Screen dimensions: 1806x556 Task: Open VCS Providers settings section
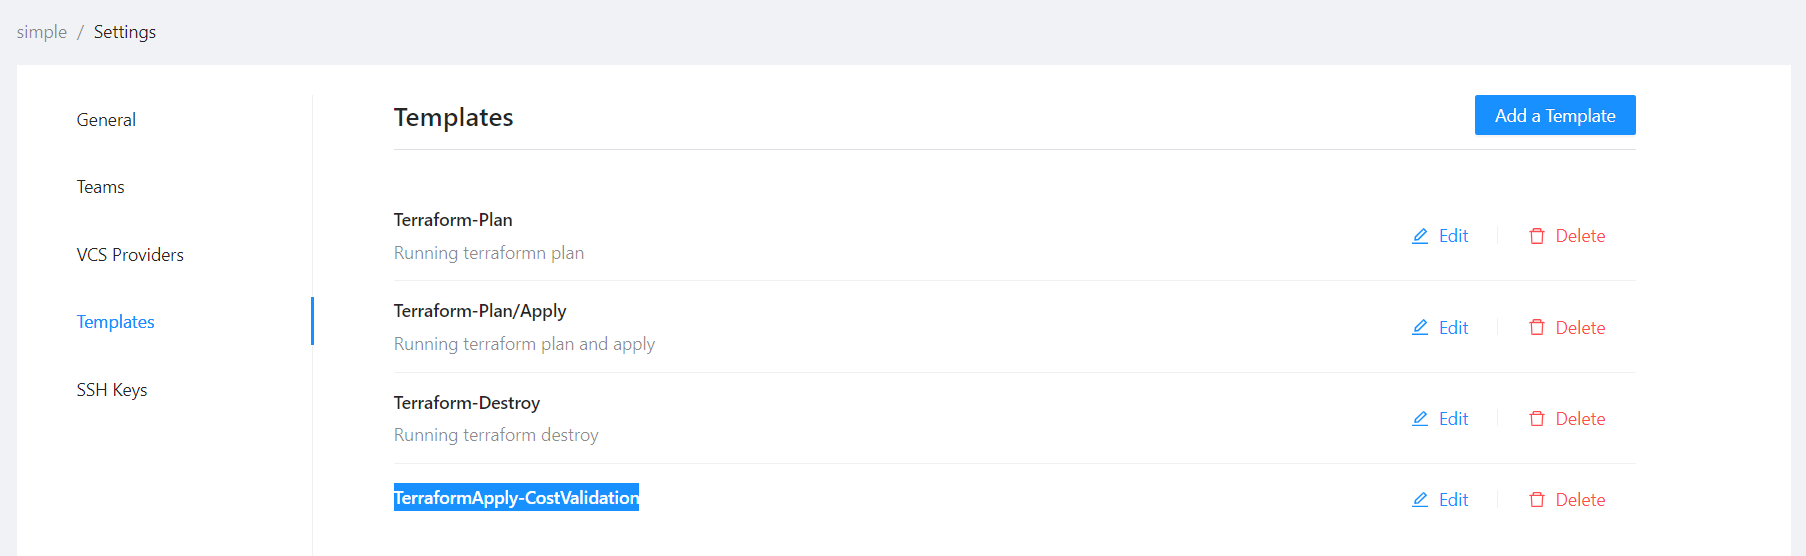(x=130, y=255)
